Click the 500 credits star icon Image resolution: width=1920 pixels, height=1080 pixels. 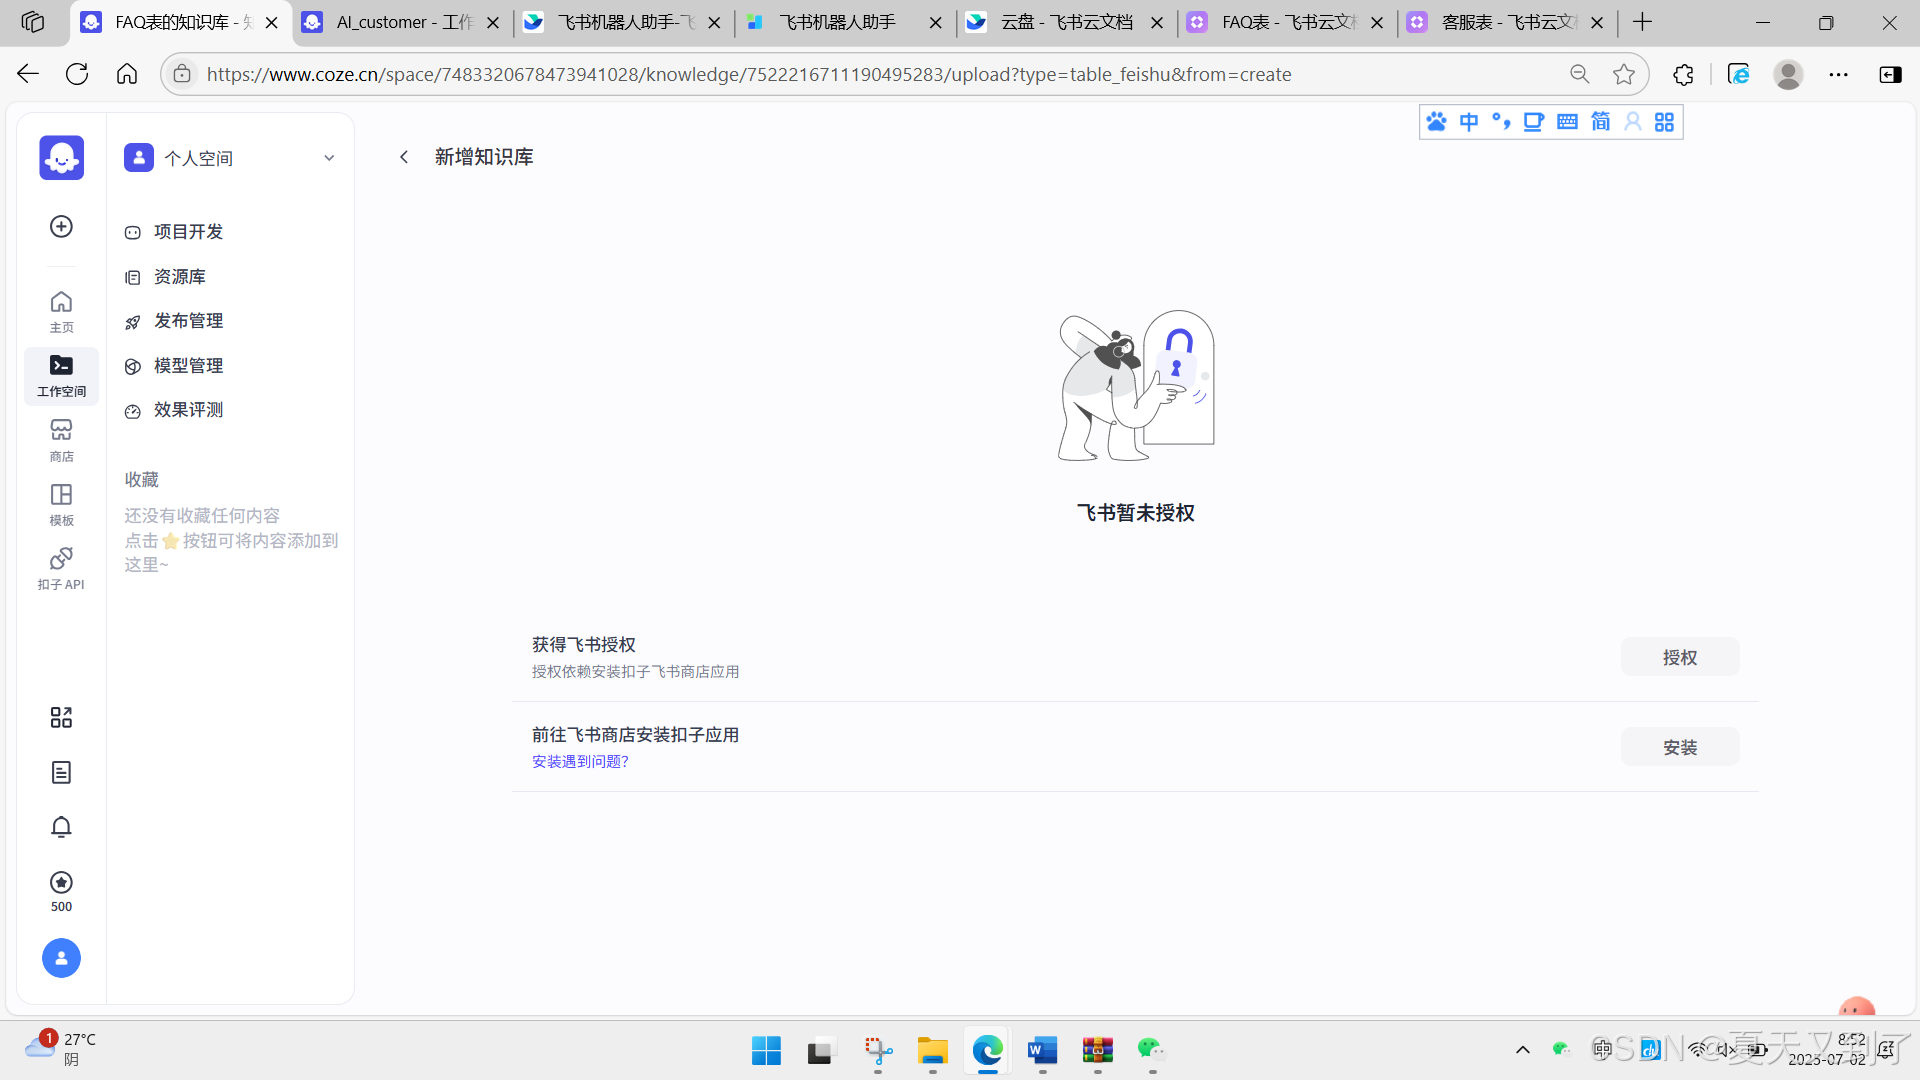click(x=61, y=883)
